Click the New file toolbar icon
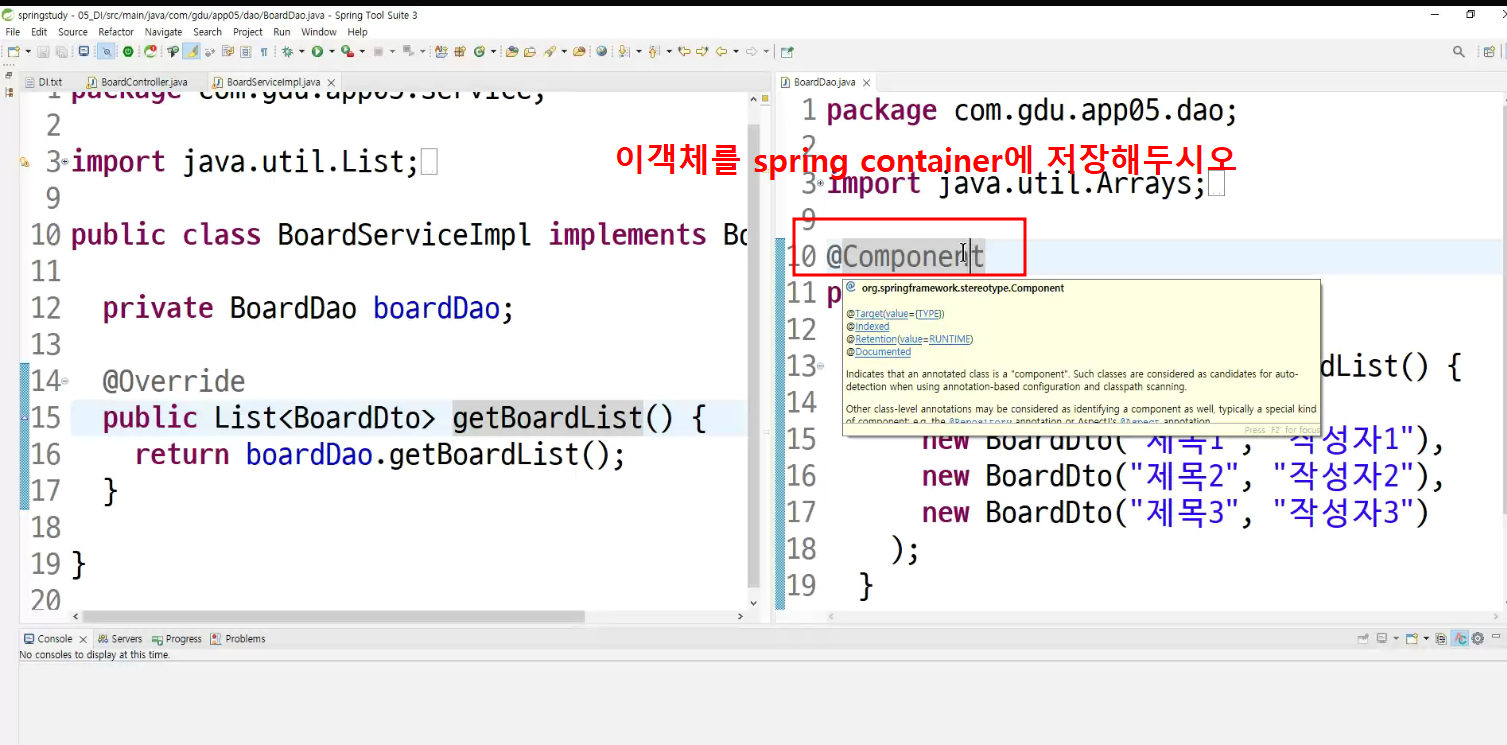 pyautogui.click(x=13, y=51)
